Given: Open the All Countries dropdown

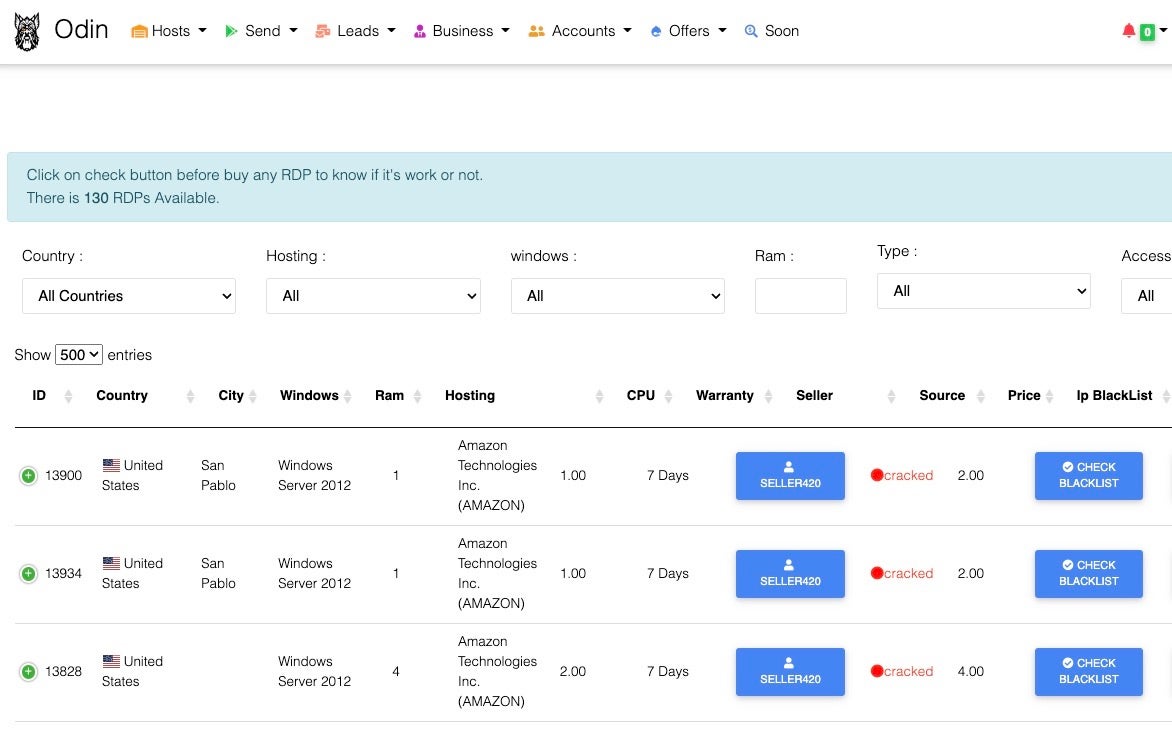Looking at the screenshot, I should coord(129,296).
